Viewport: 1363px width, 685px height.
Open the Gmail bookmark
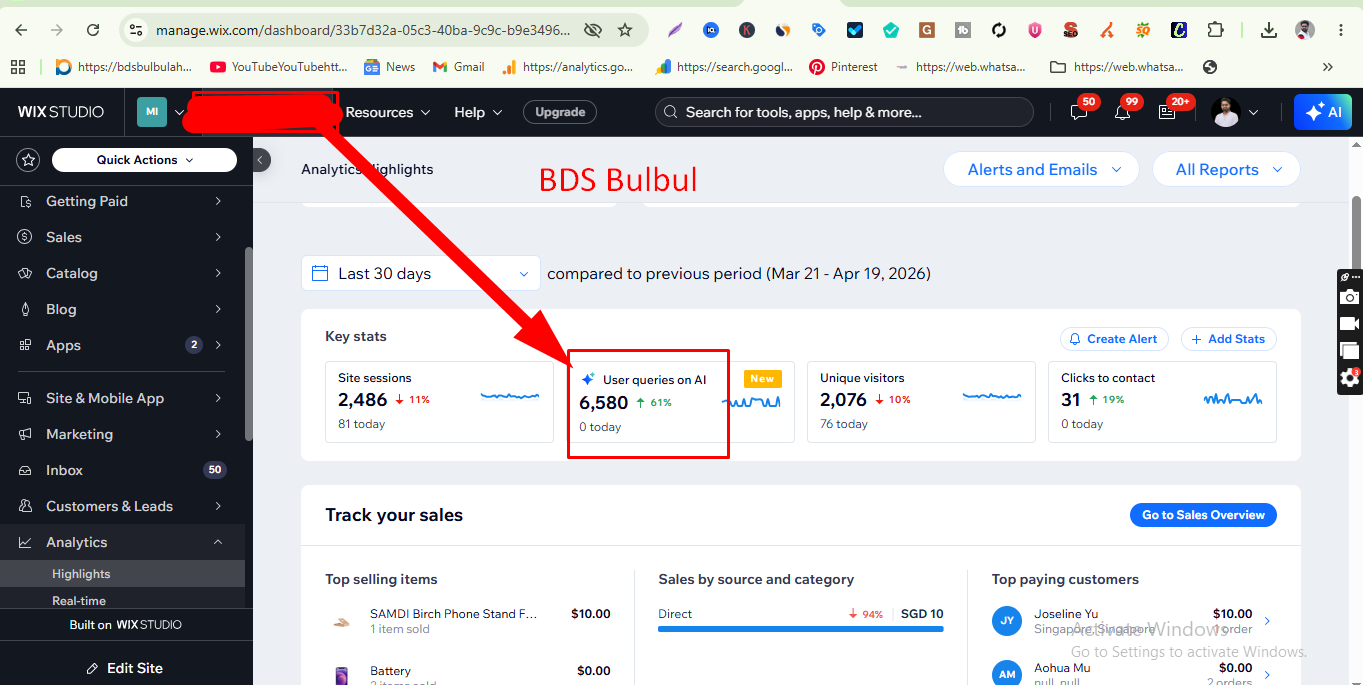click(x=458, y=67)
